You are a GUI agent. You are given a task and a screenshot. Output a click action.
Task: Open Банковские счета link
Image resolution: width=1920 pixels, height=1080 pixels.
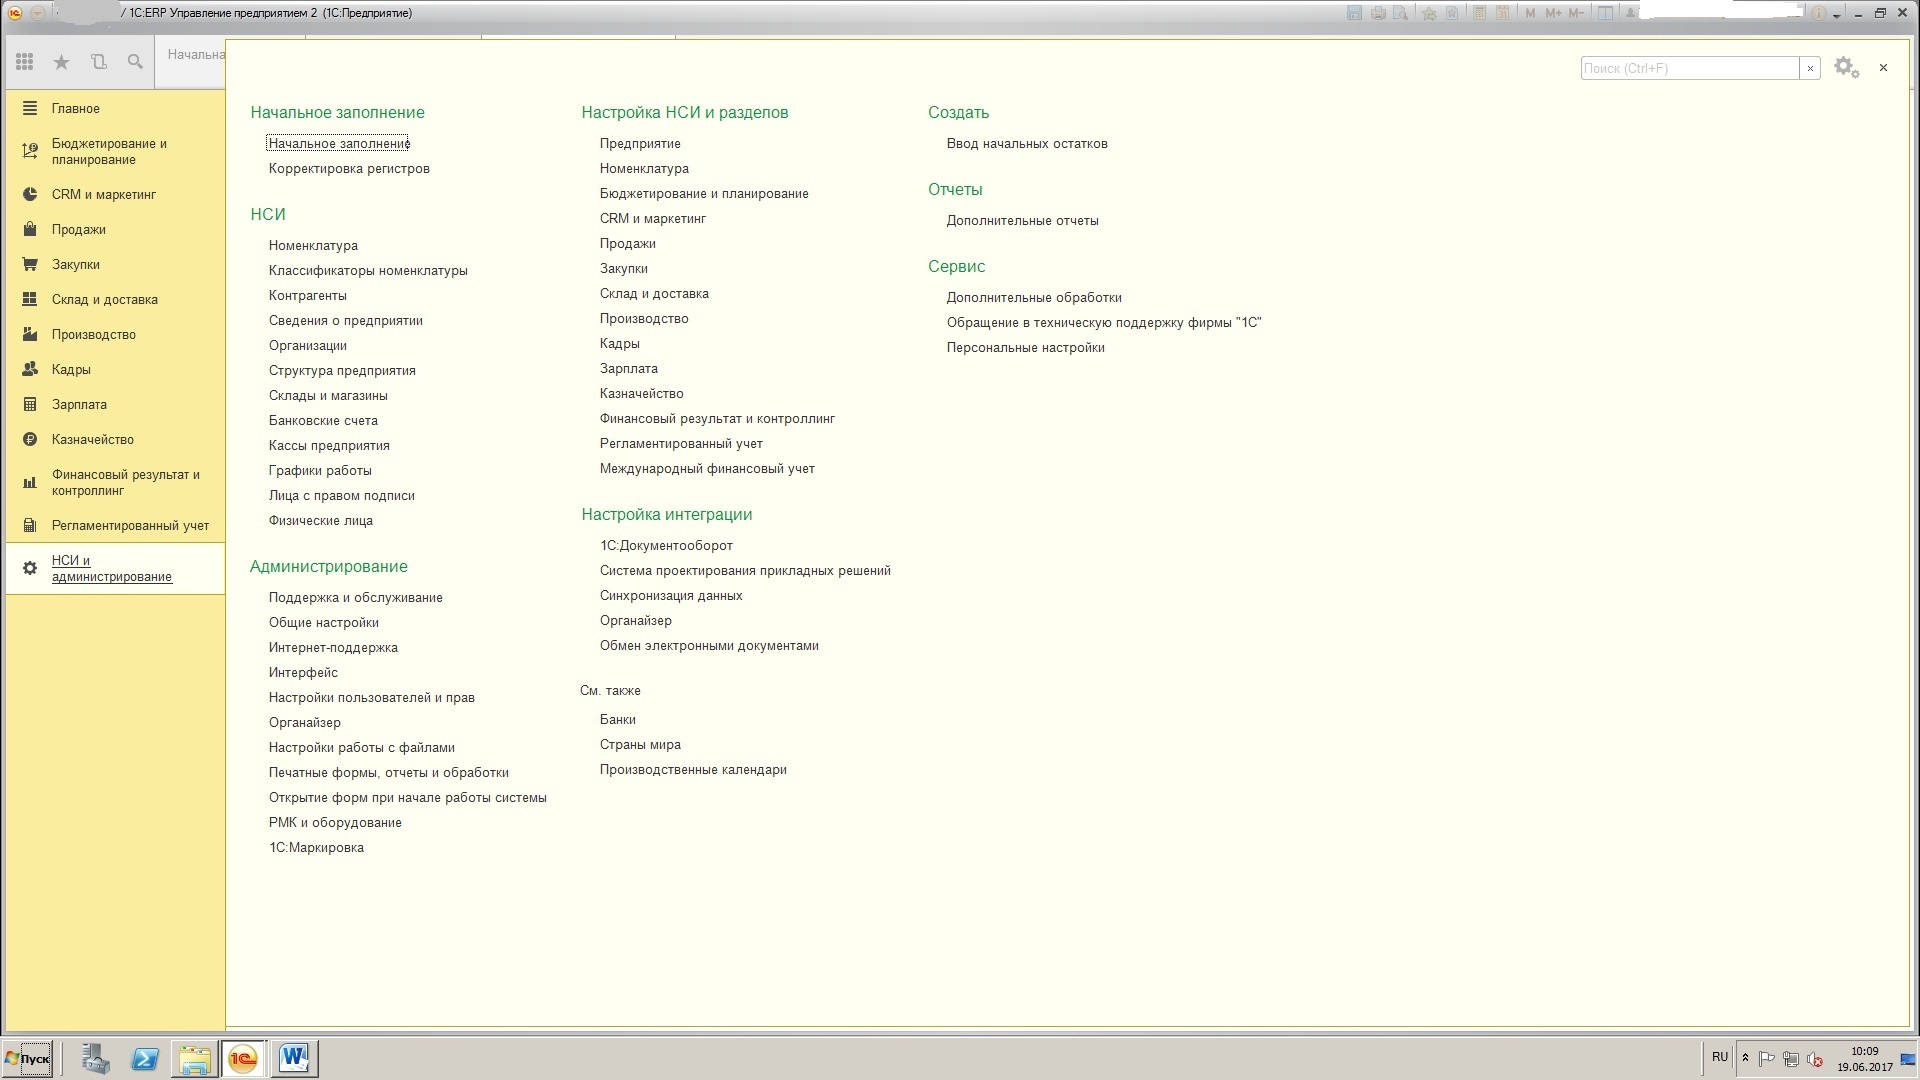[x=323, y=420]
